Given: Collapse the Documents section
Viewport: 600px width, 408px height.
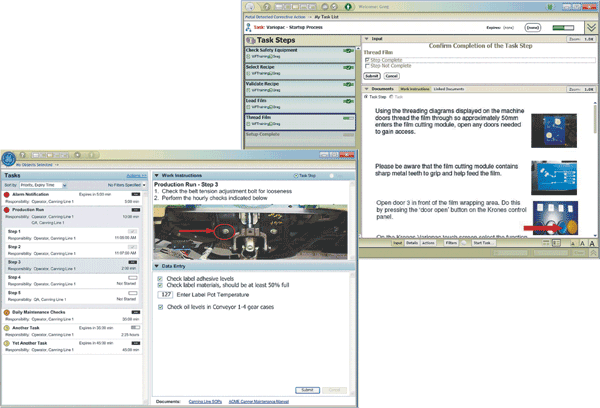Looking at the screenshot, I should coord(366,89).
